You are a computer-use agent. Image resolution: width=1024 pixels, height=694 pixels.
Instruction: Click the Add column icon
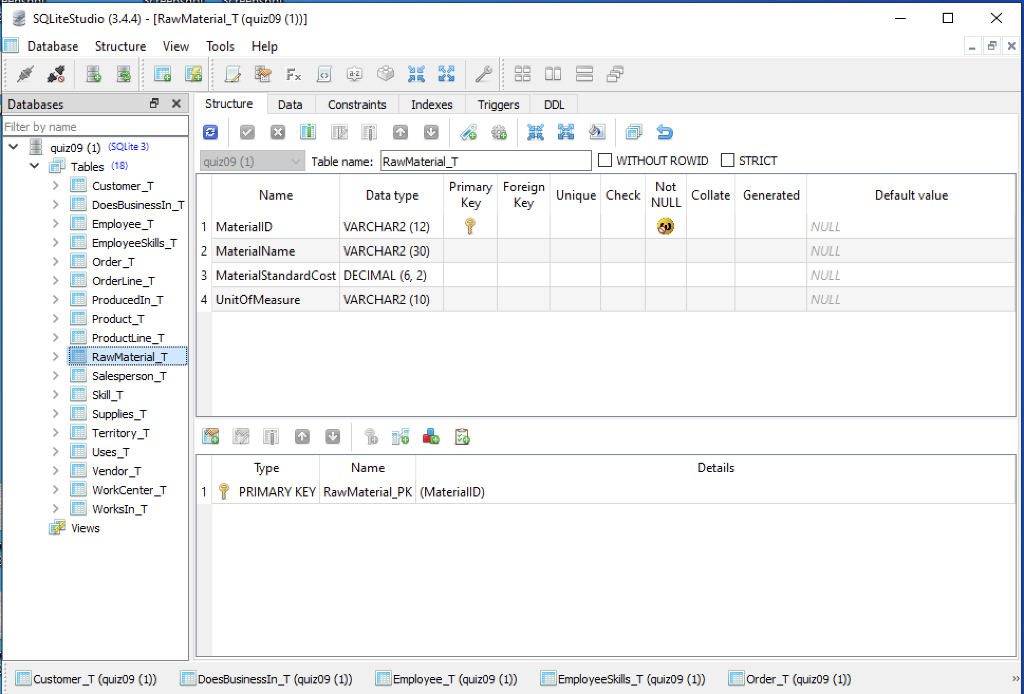[x=308, y=133]
